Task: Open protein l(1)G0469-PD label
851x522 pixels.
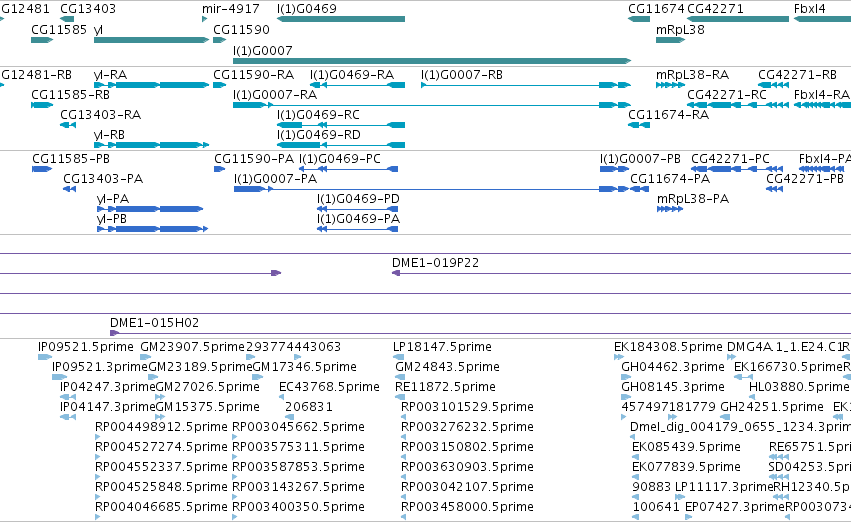Action: click(358, 199)
